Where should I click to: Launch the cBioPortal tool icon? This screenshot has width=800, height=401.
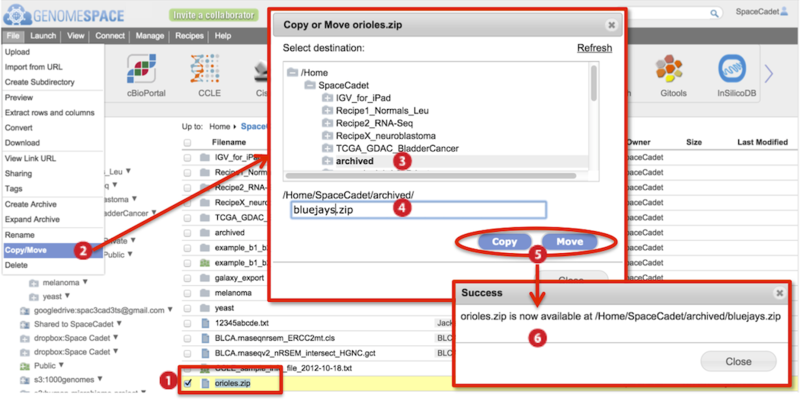coord(141,69)
